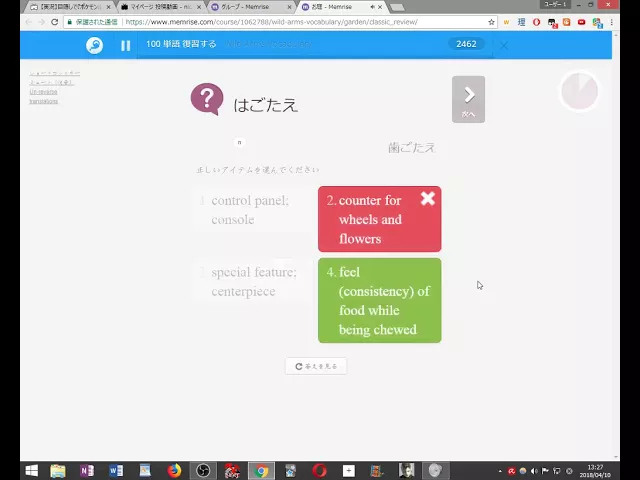Click the translations link
The height and width of the screenshot is (480, 640).
[x=43, y=101]
